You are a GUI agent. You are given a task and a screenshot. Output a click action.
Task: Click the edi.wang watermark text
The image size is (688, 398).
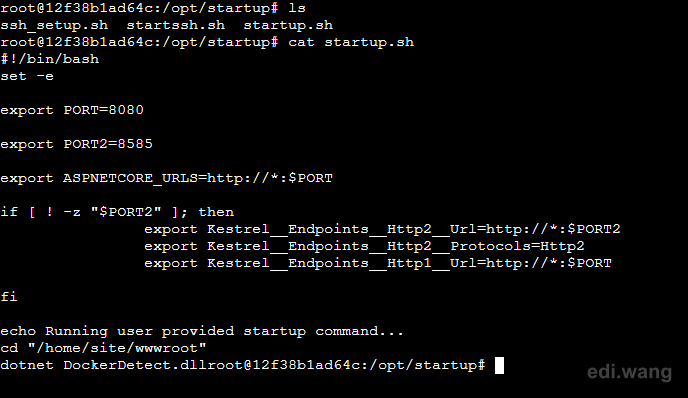630,372
